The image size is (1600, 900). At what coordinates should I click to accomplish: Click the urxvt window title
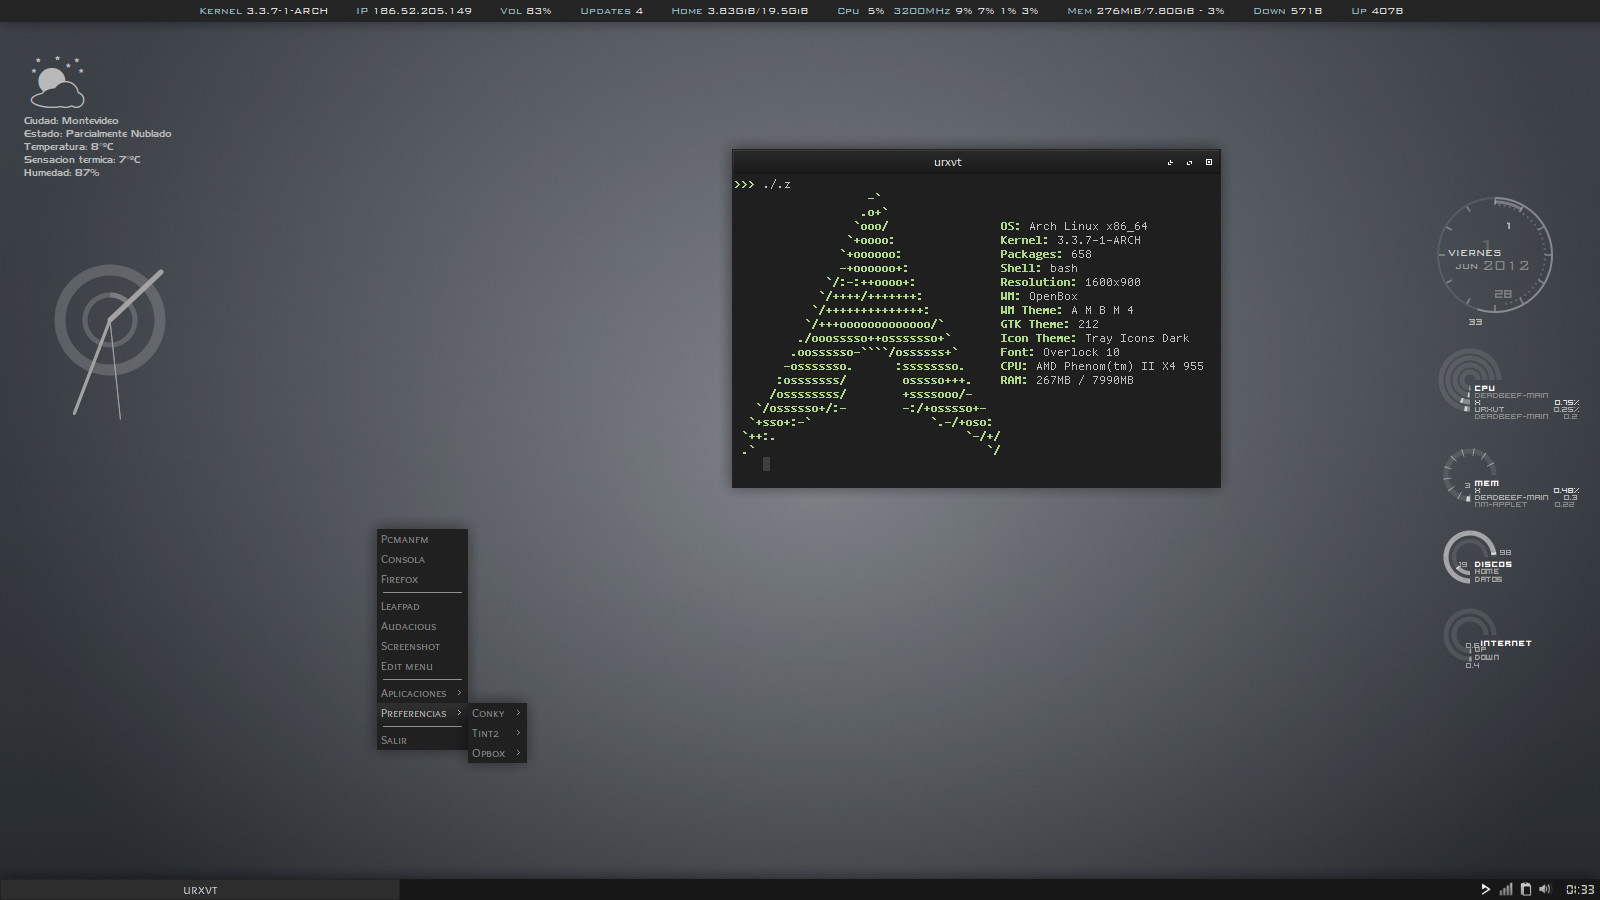tap(947, 162)
